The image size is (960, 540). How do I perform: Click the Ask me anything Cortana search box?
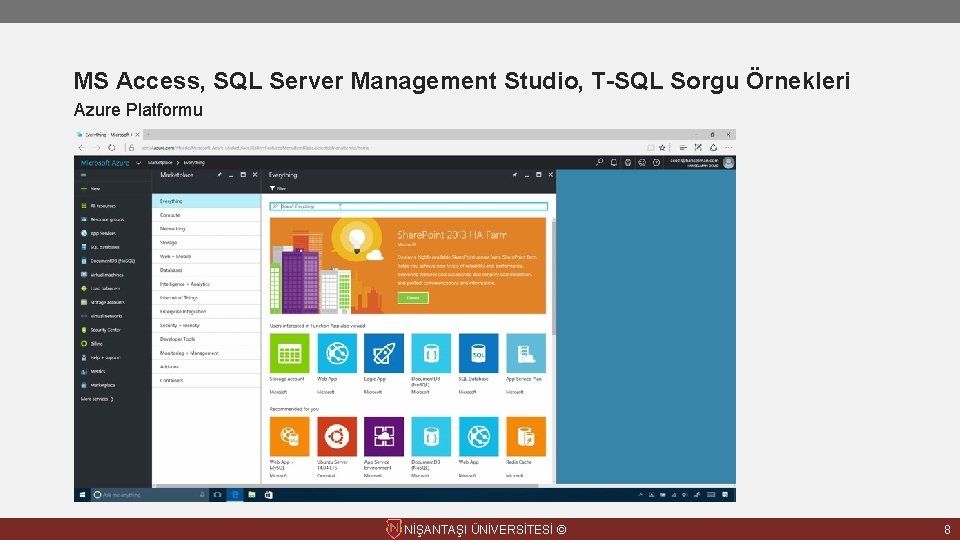click(149, 495)
